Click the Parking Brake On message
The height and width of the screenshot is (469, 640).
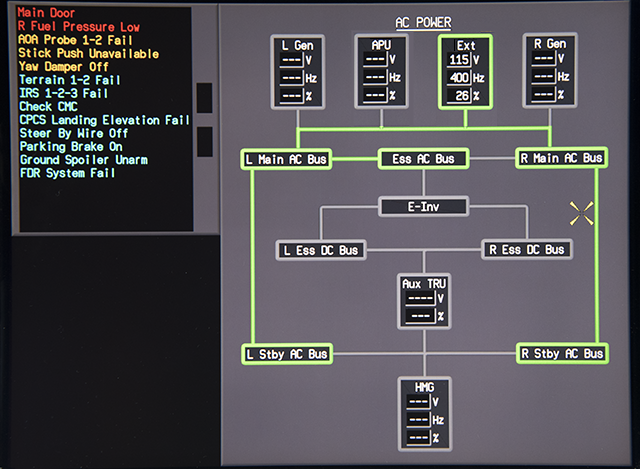pyautogui.click(x=71, y=147)
